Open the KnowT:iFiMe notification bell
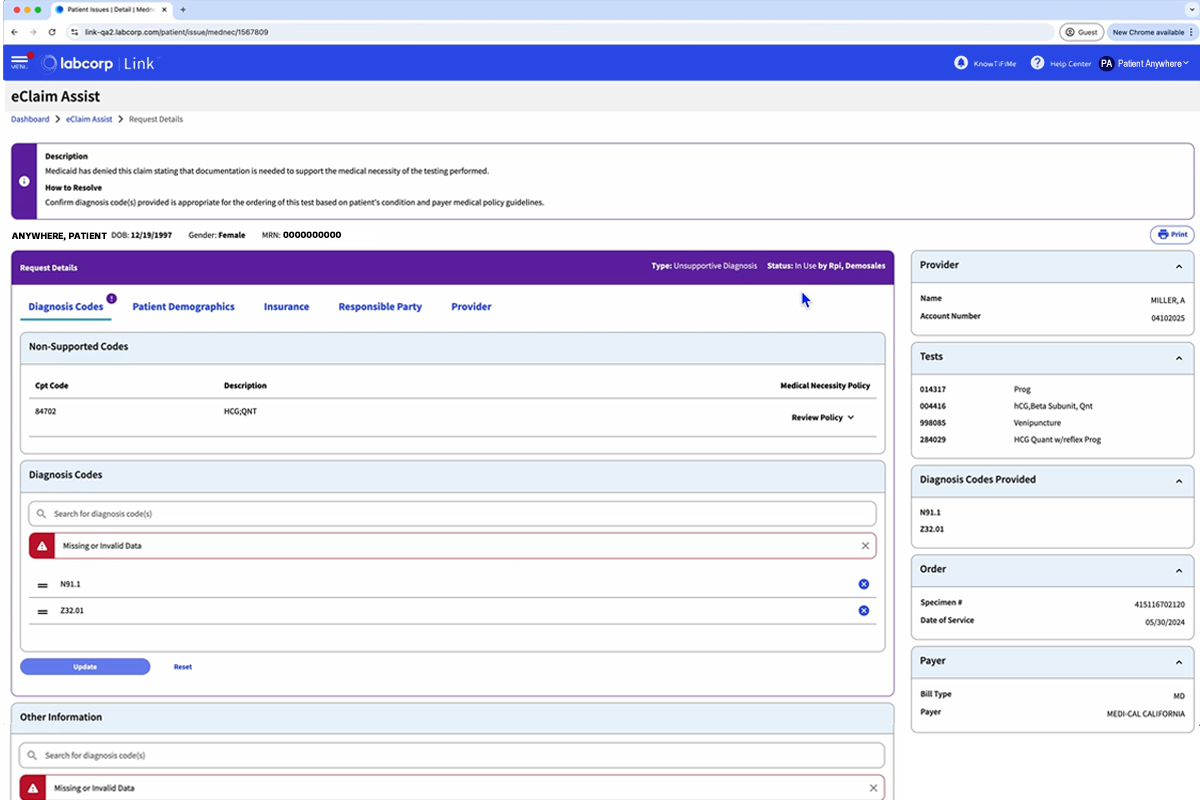This screenshot has height=800, width=1200. [961, 63]
